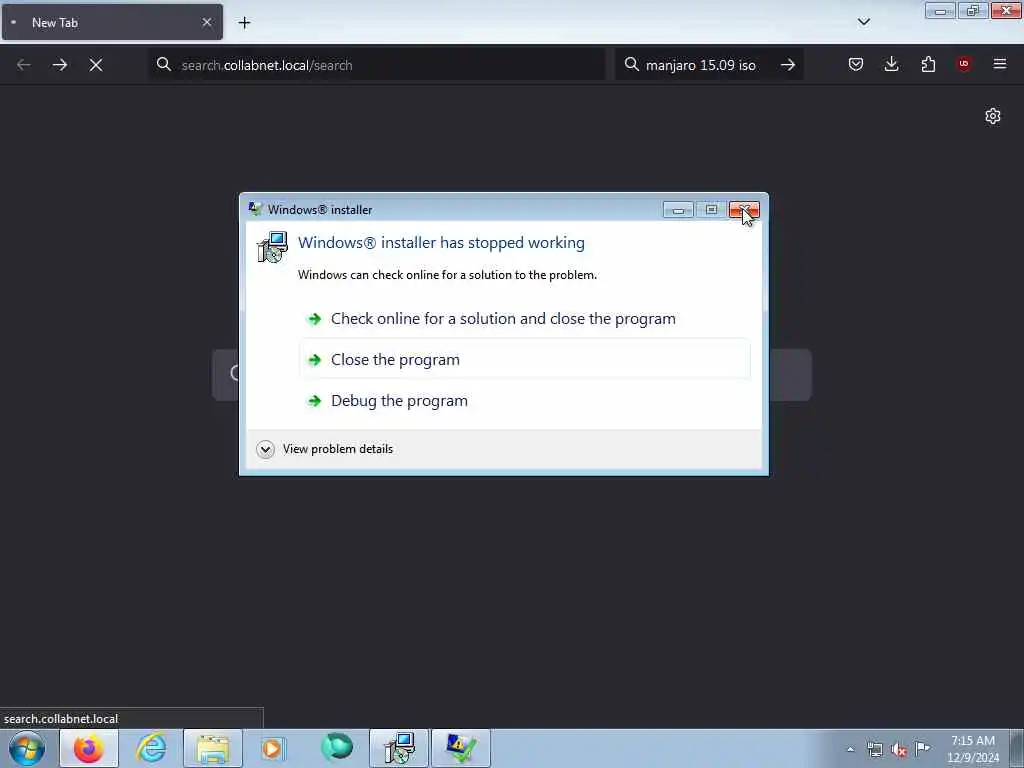The width and height of the screenshot is (1024, 768).
Task: Click the uBlock Origin toolbar icon
Action: (964, 64)
